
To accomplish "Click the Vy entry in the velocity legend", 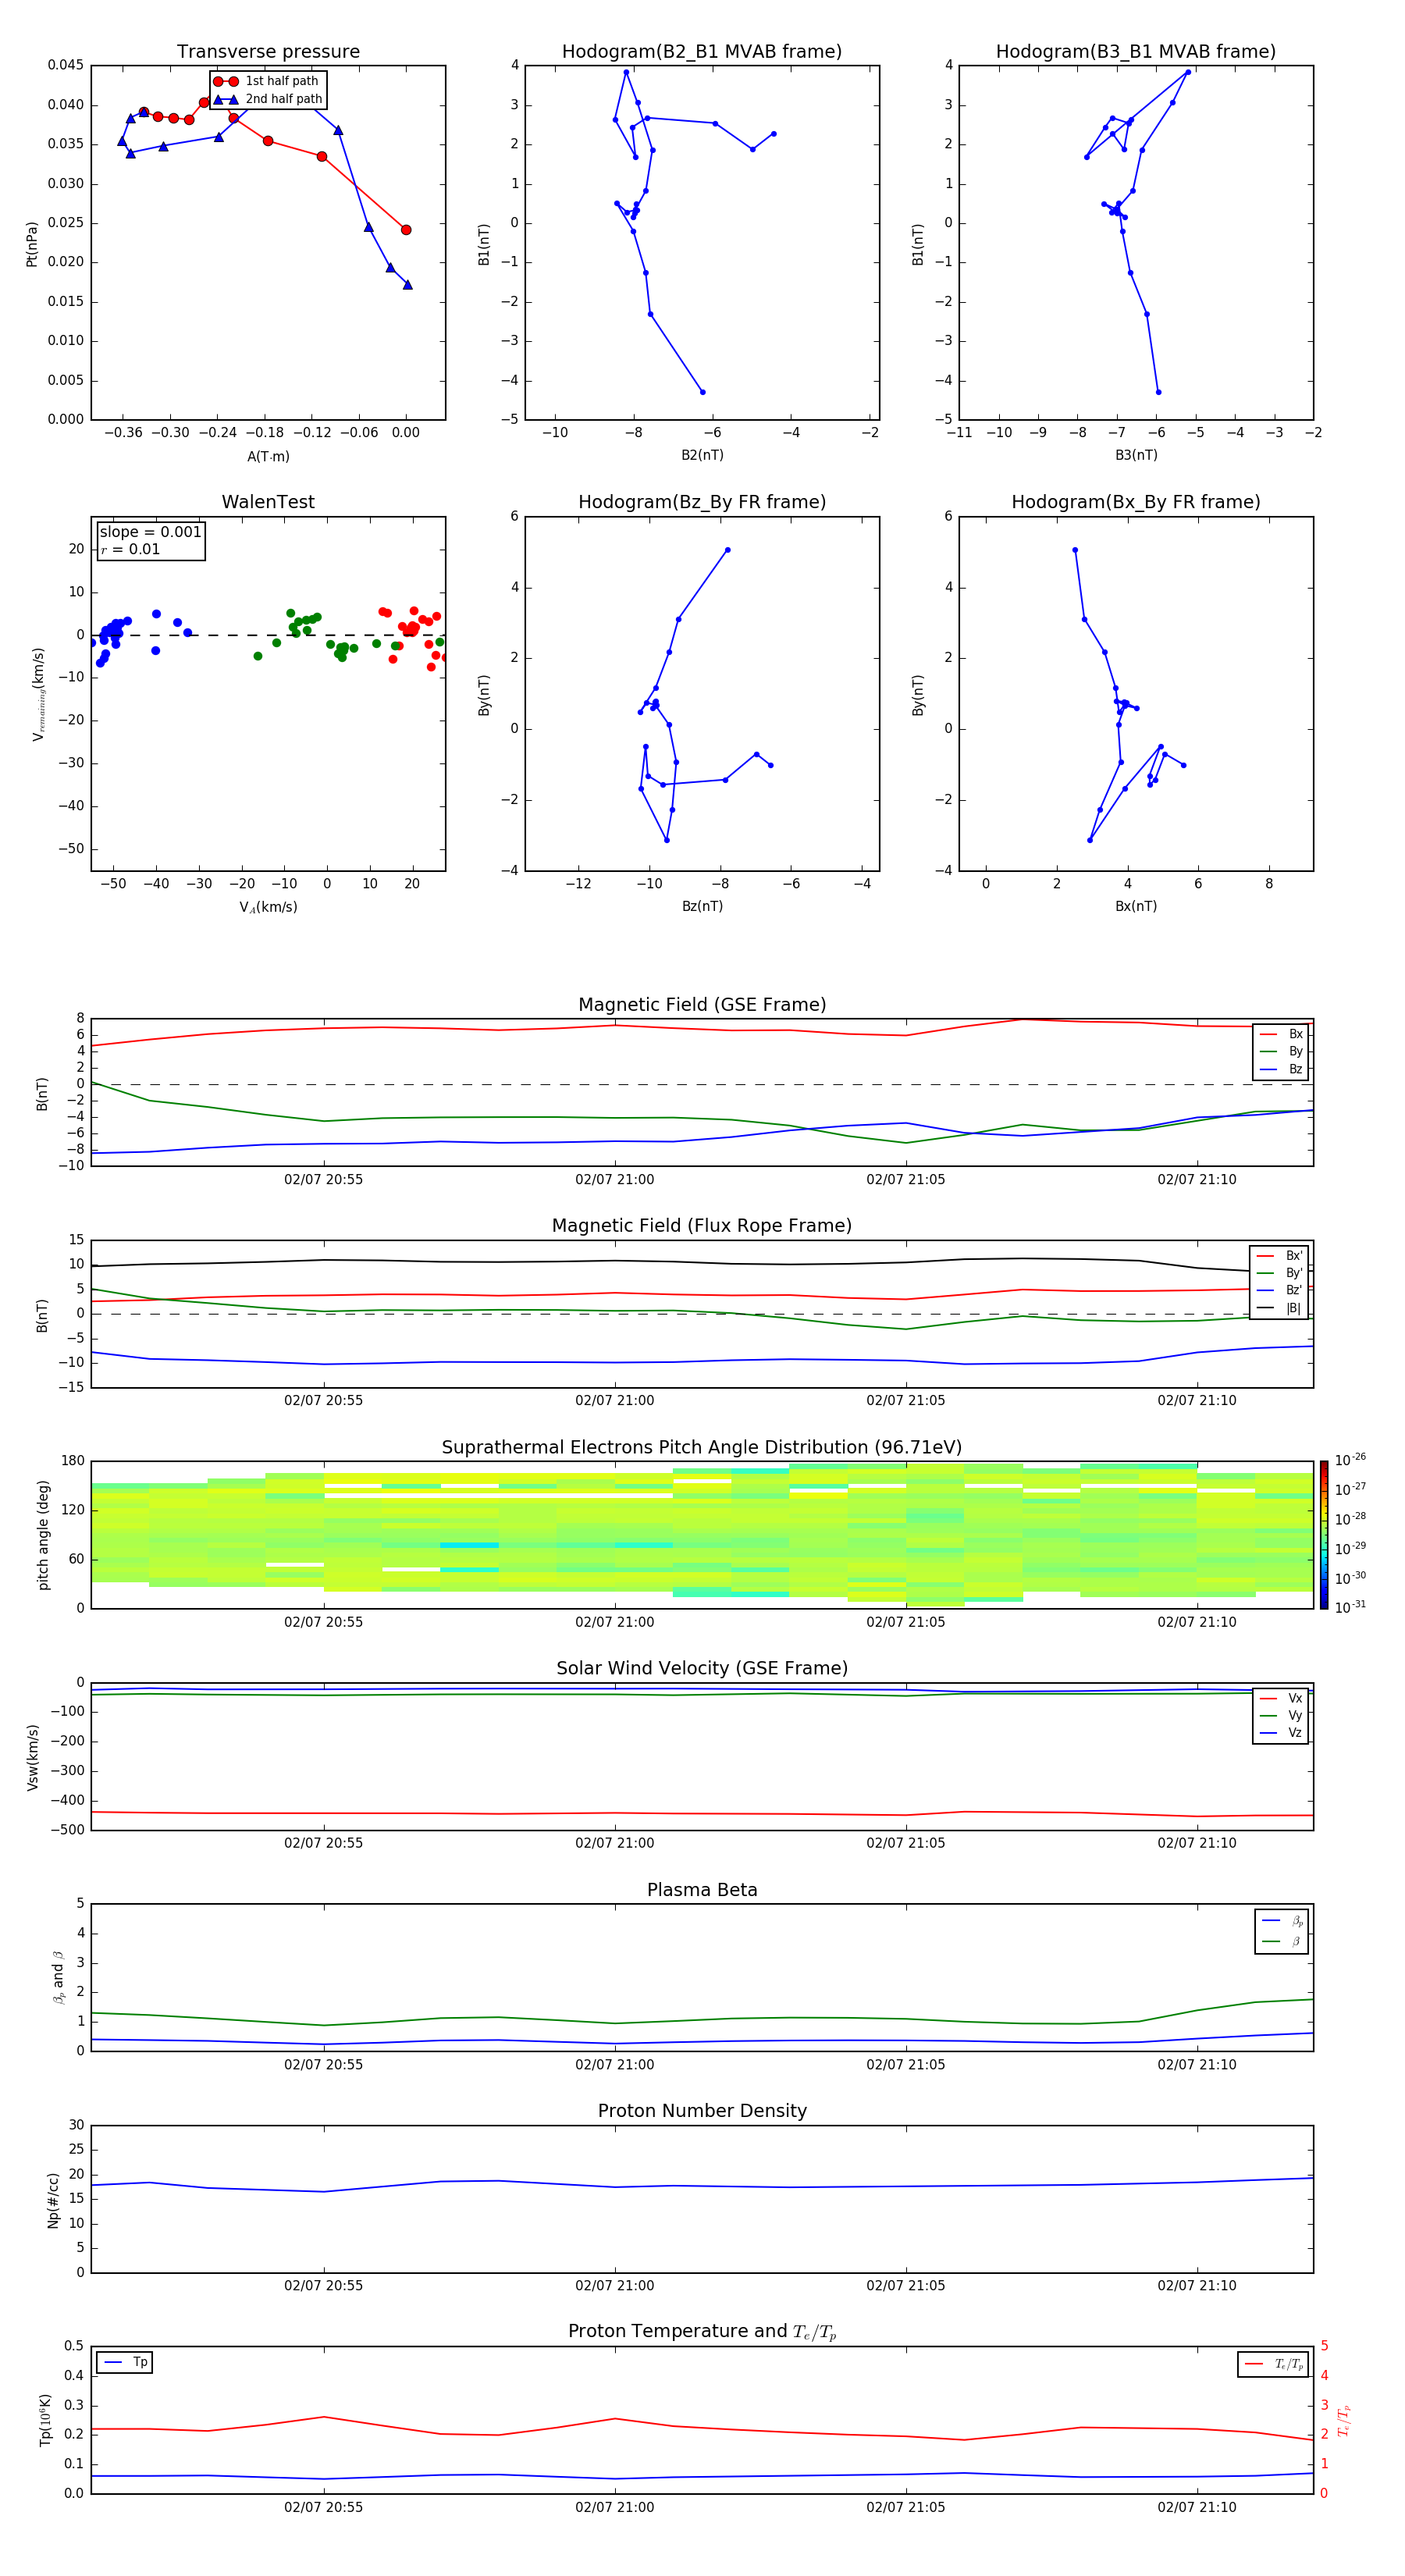I will [x=1281, y=1715].
